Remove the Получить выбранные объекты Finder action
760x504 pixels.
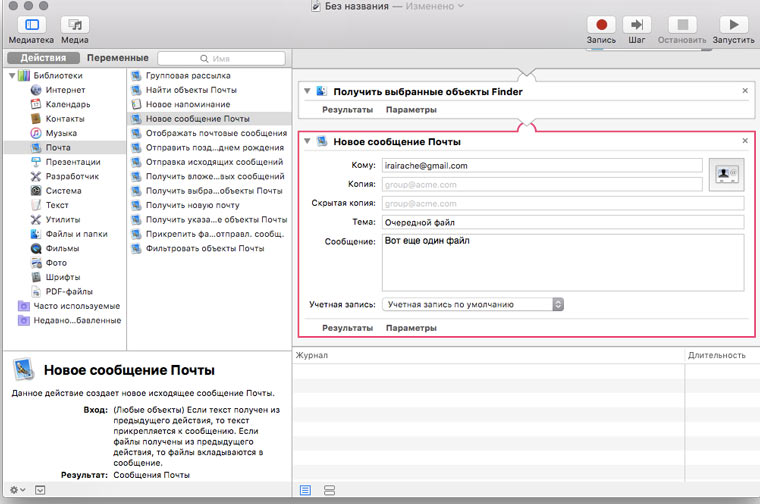745,91
